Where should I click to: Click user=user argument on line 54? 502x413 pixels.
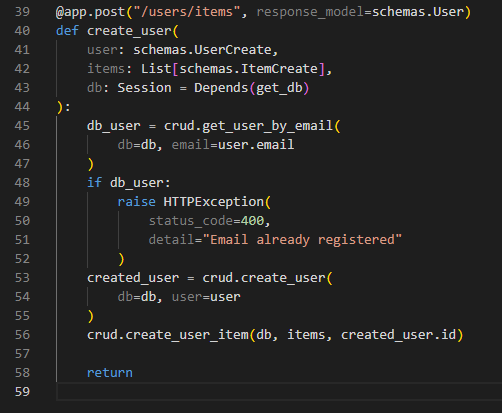click(x=206, y=297)
